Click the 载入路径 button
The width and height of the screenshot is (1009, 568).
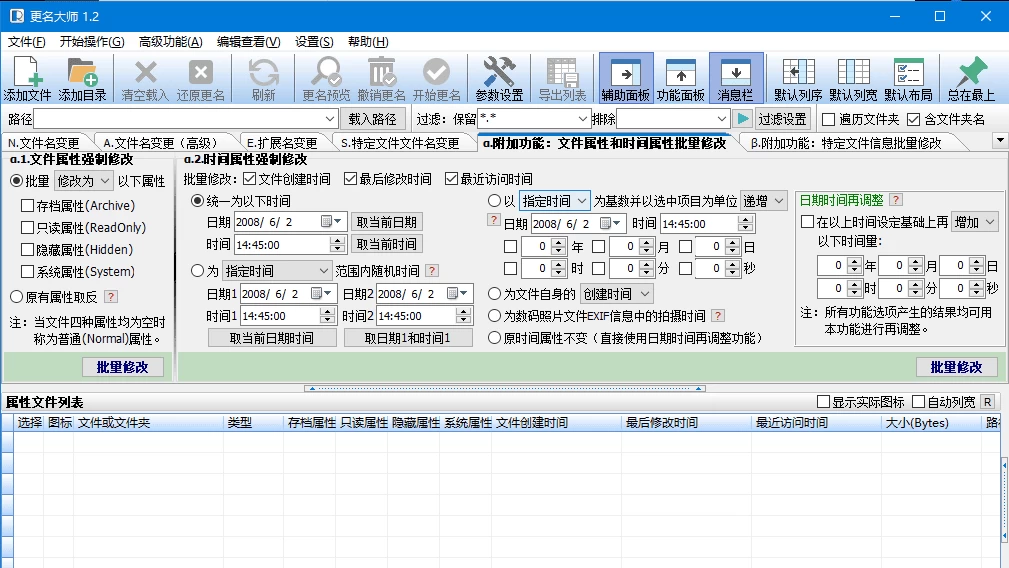tap(372, 119)
